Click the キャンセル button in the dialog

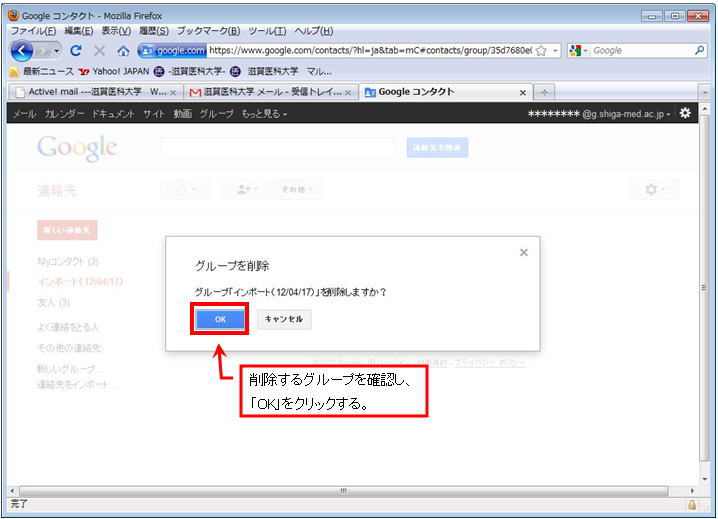tap(284, 319)
